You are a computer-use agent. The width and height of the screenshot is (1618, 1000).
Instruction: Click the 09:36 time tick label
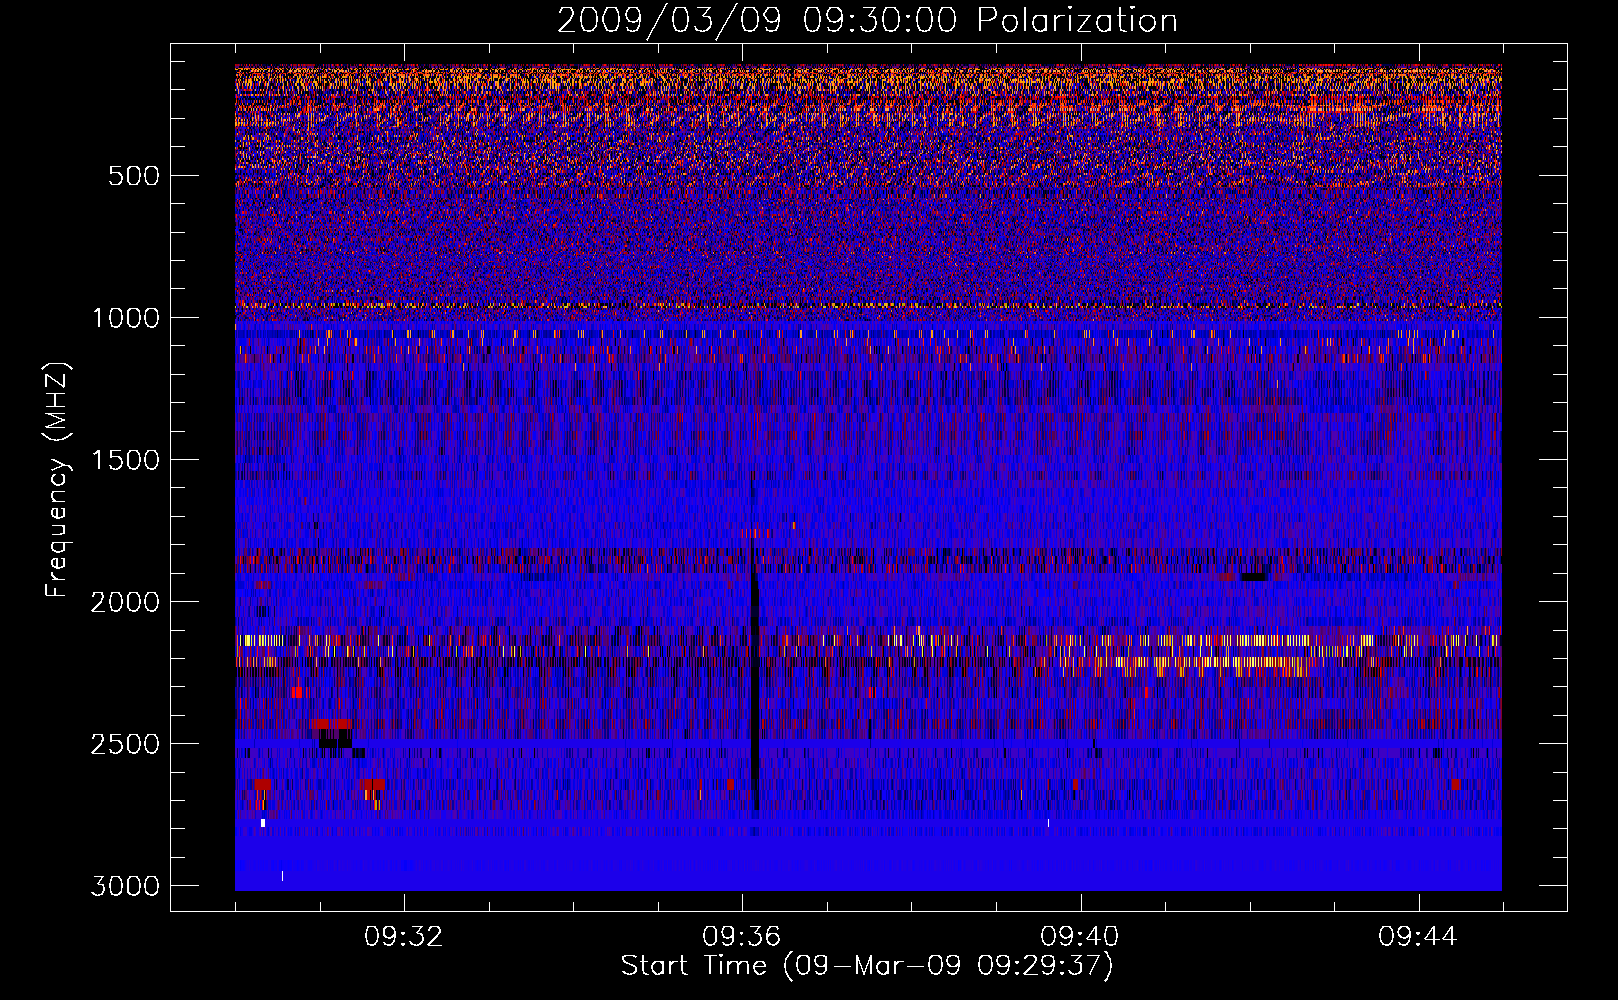coord(742,937)
